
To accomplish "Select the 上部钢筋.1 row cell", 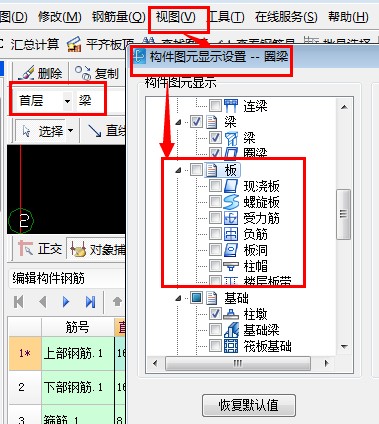I will [78, 353].
